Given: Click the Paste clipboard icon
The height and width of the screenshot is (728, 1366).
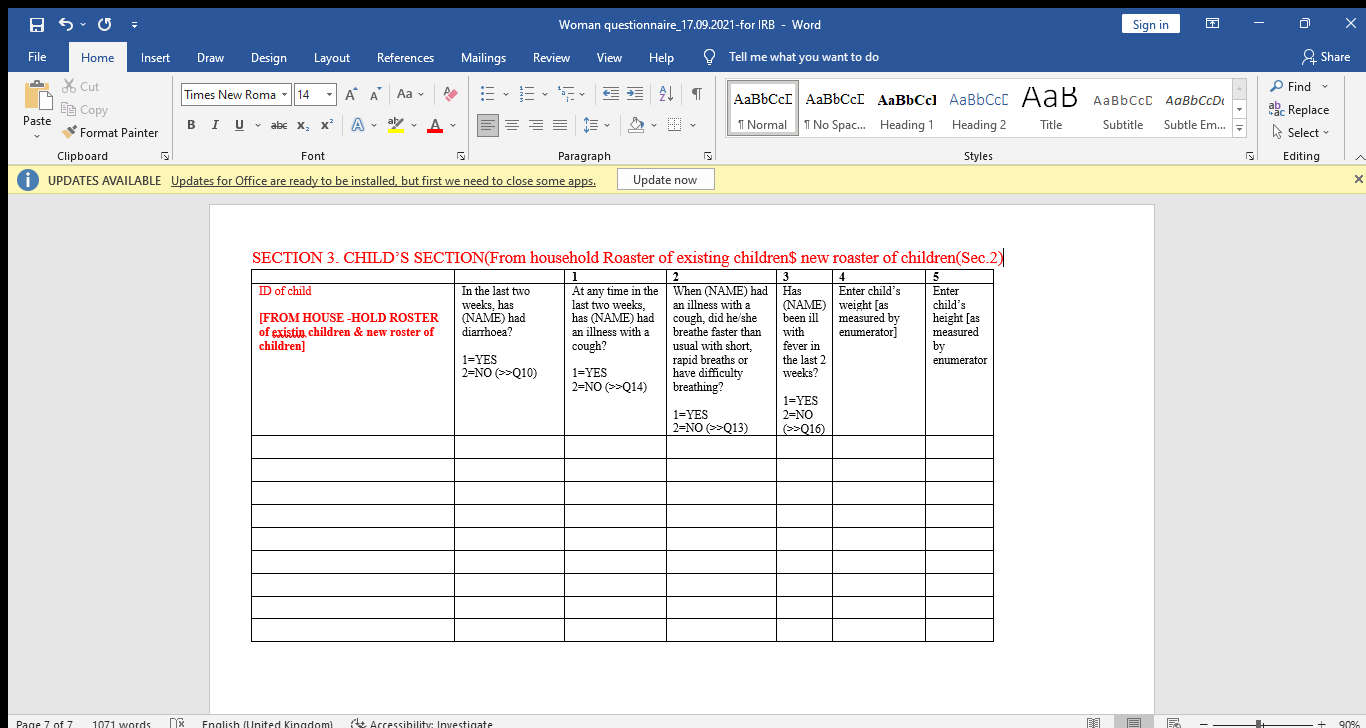Looking at the screenshot, I should pos(37,97).
